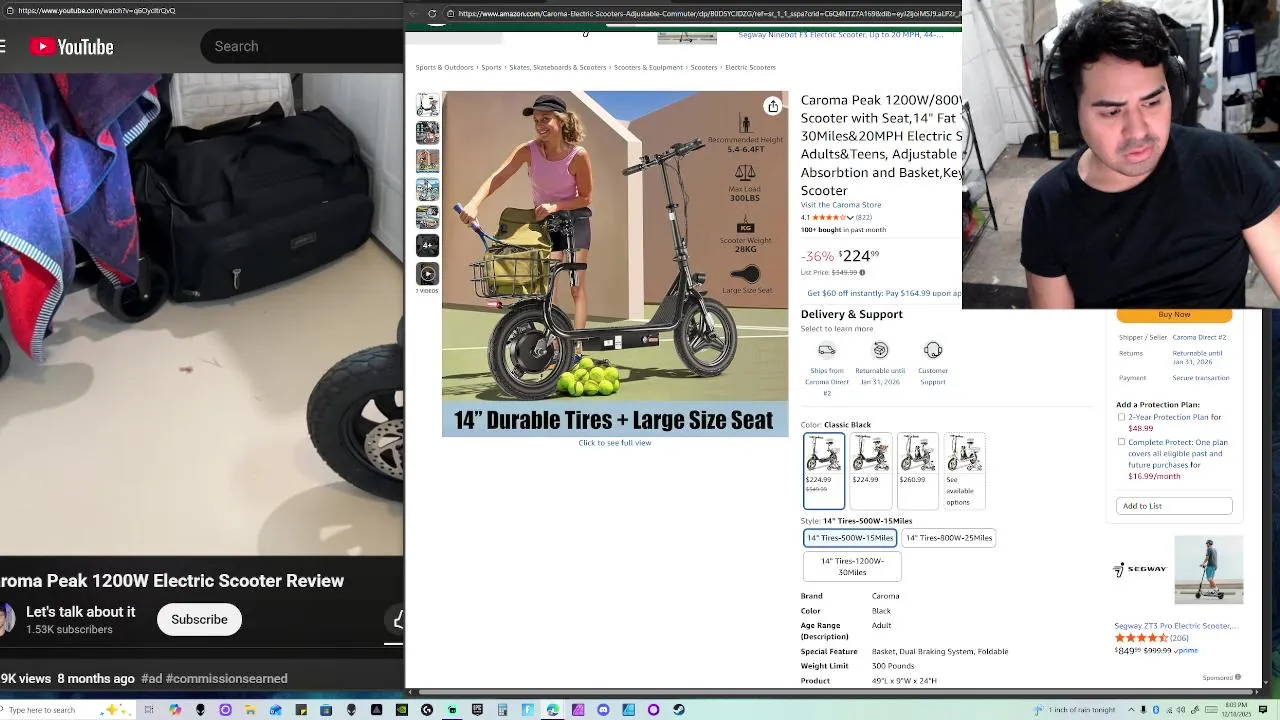Open Epic Games Launcher from taskbar

[x=477, y=710]
